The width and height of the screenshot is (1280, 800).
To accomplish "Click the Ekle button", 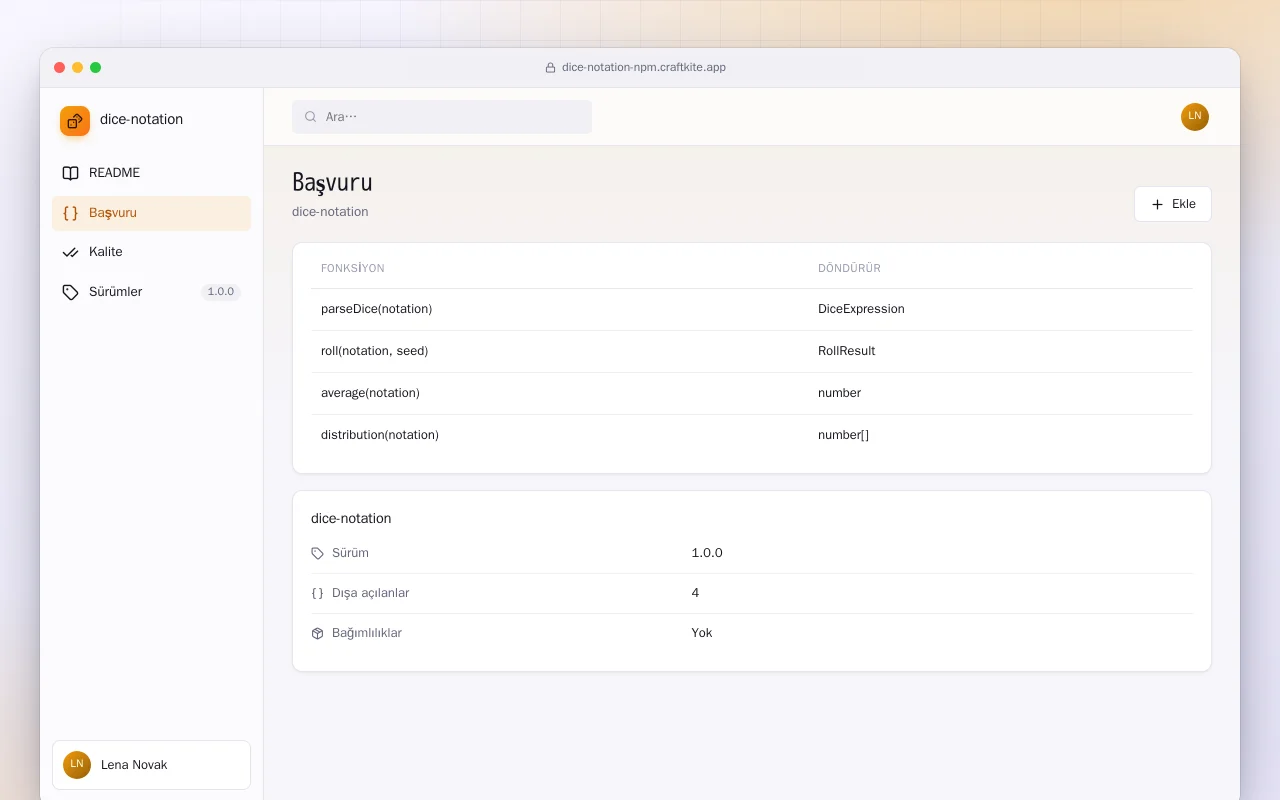I will click(x=1173, y=204).
